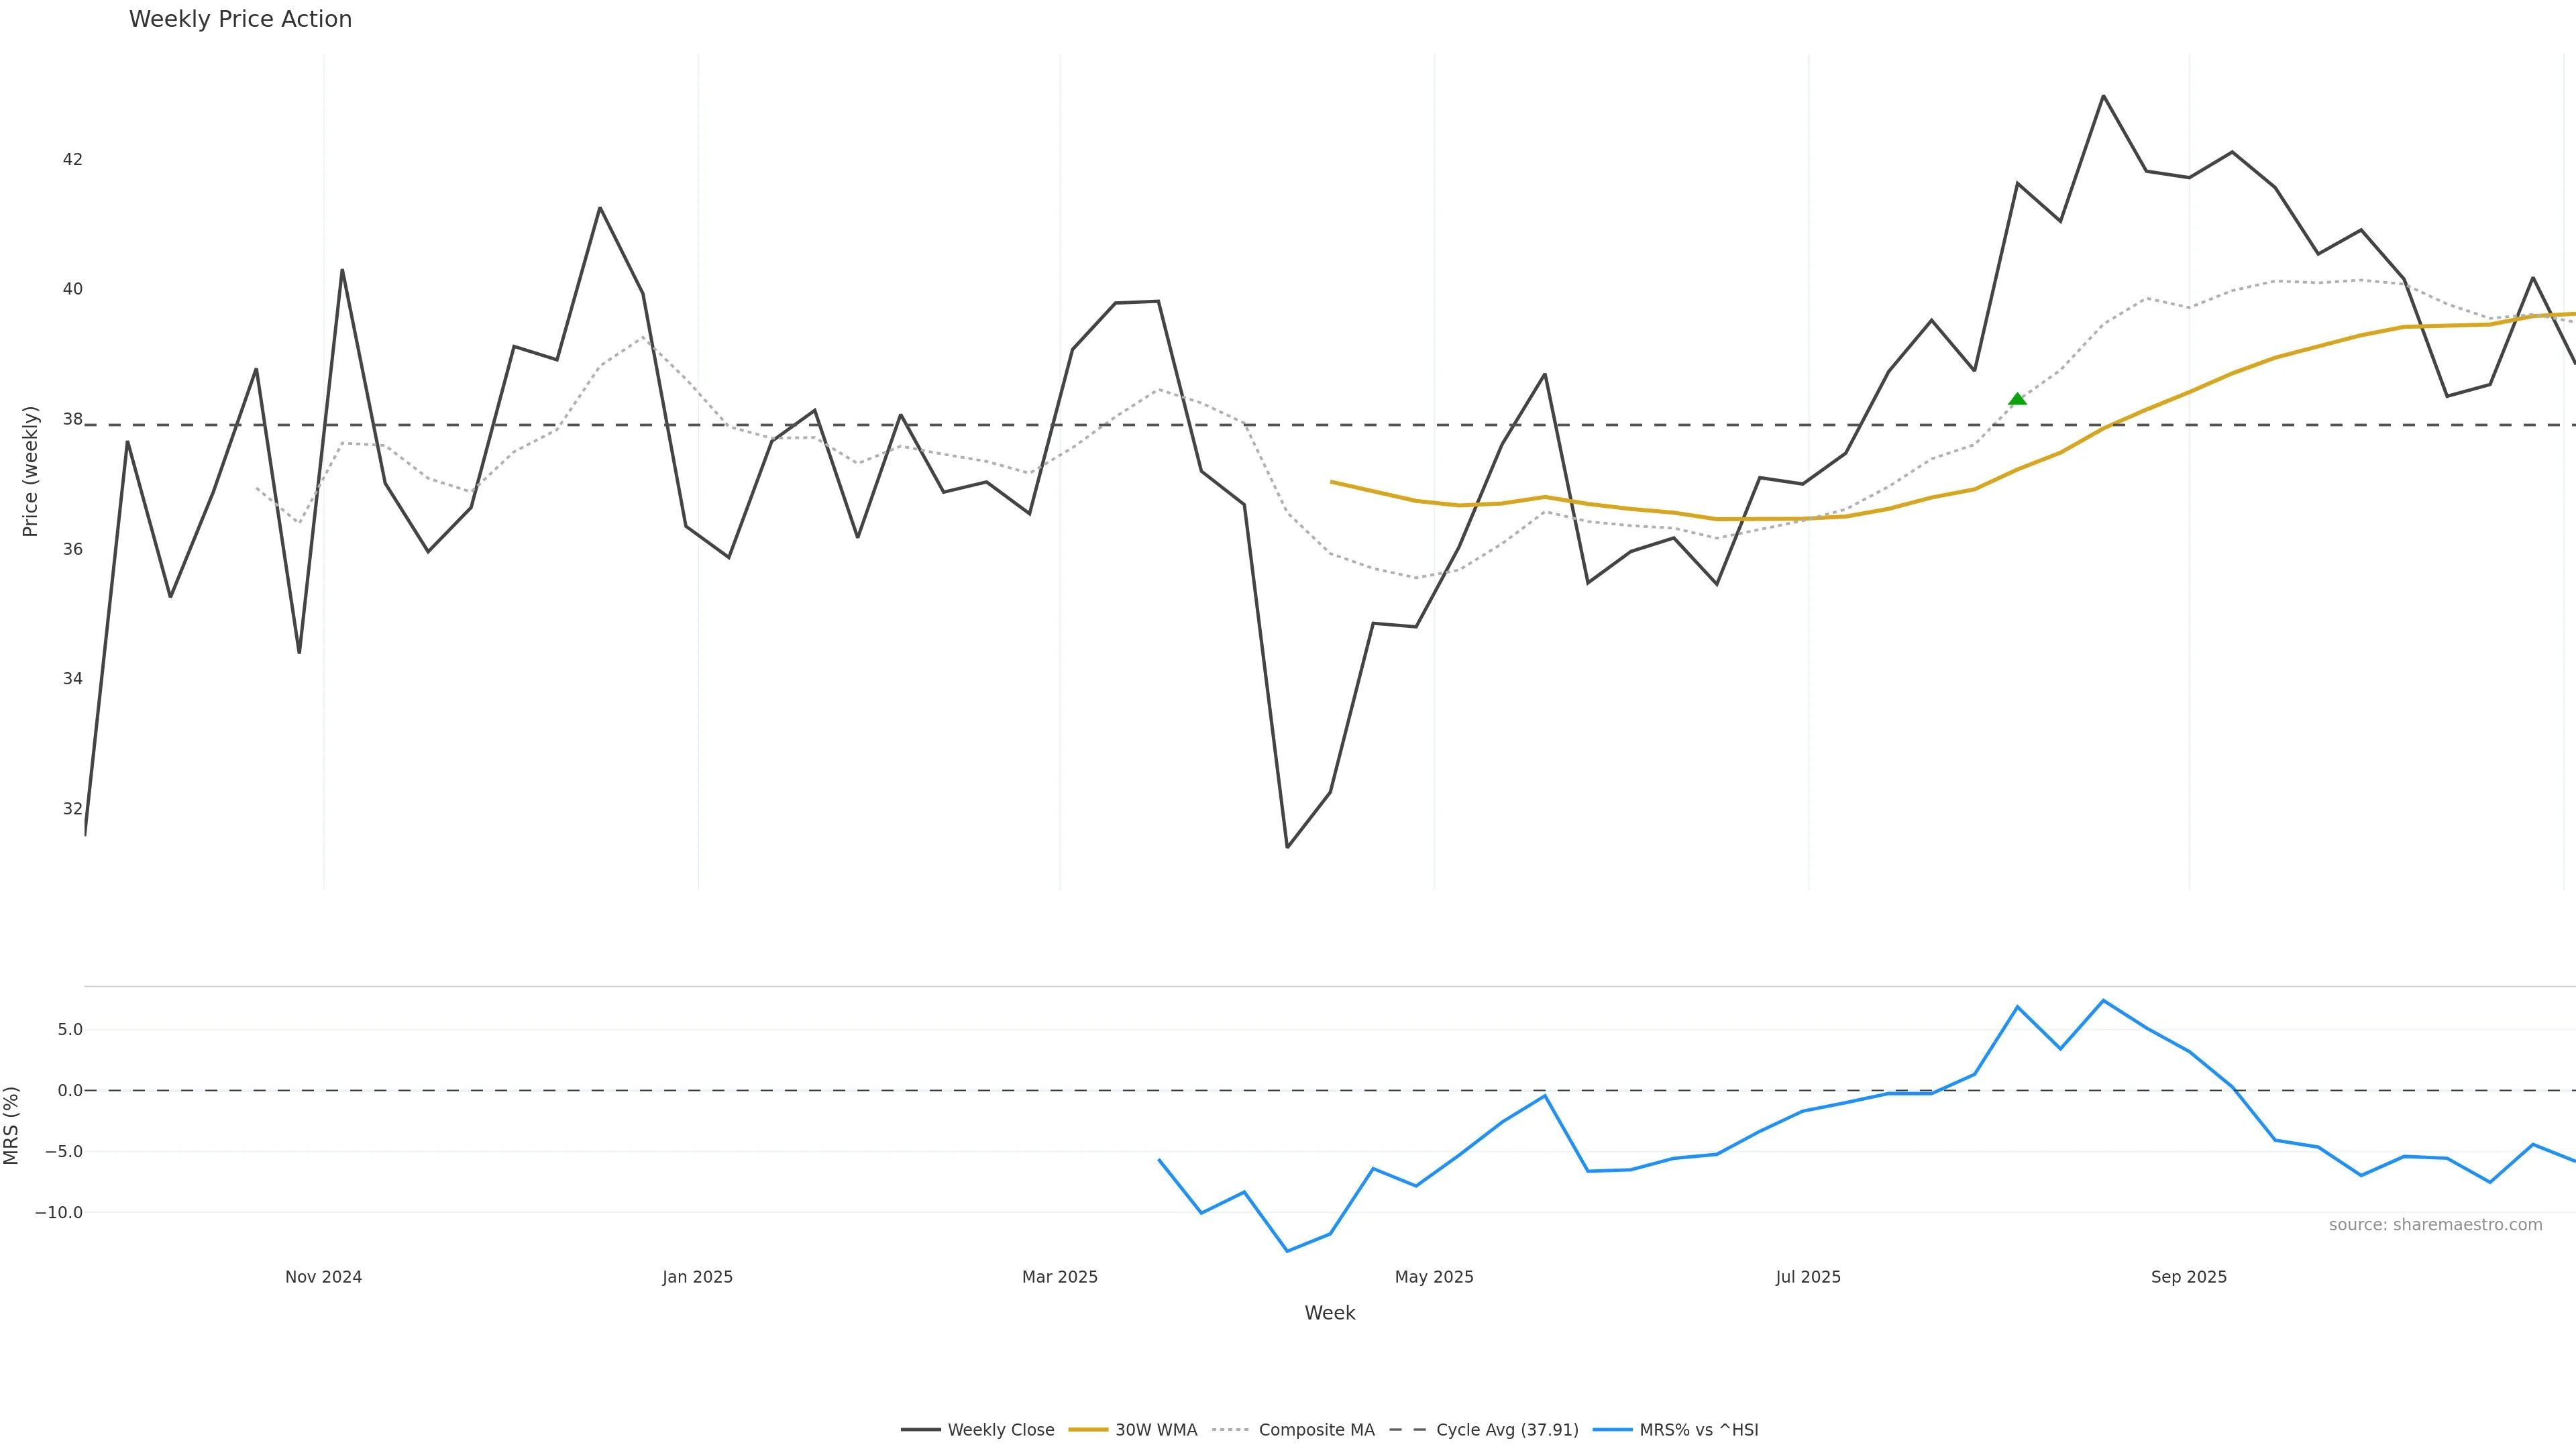Select the Nov 2024 x-axis label
The height and width of the screenshot is (1449, 2576).
click(323, 1277)
